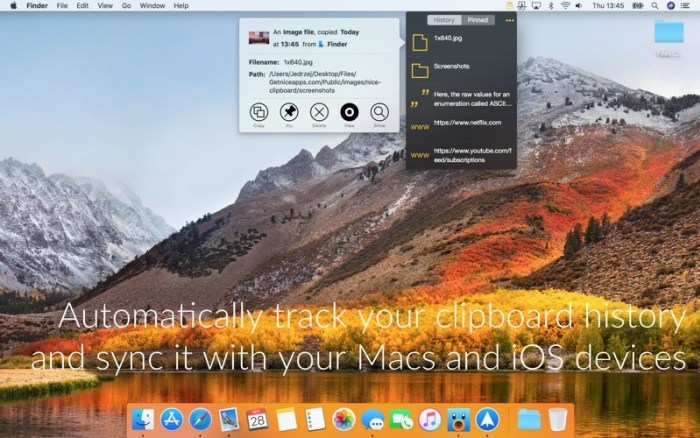Click the clipboard app menu bar icon
Viewport: 700px width, 438px height.
(x=509, y=6)
